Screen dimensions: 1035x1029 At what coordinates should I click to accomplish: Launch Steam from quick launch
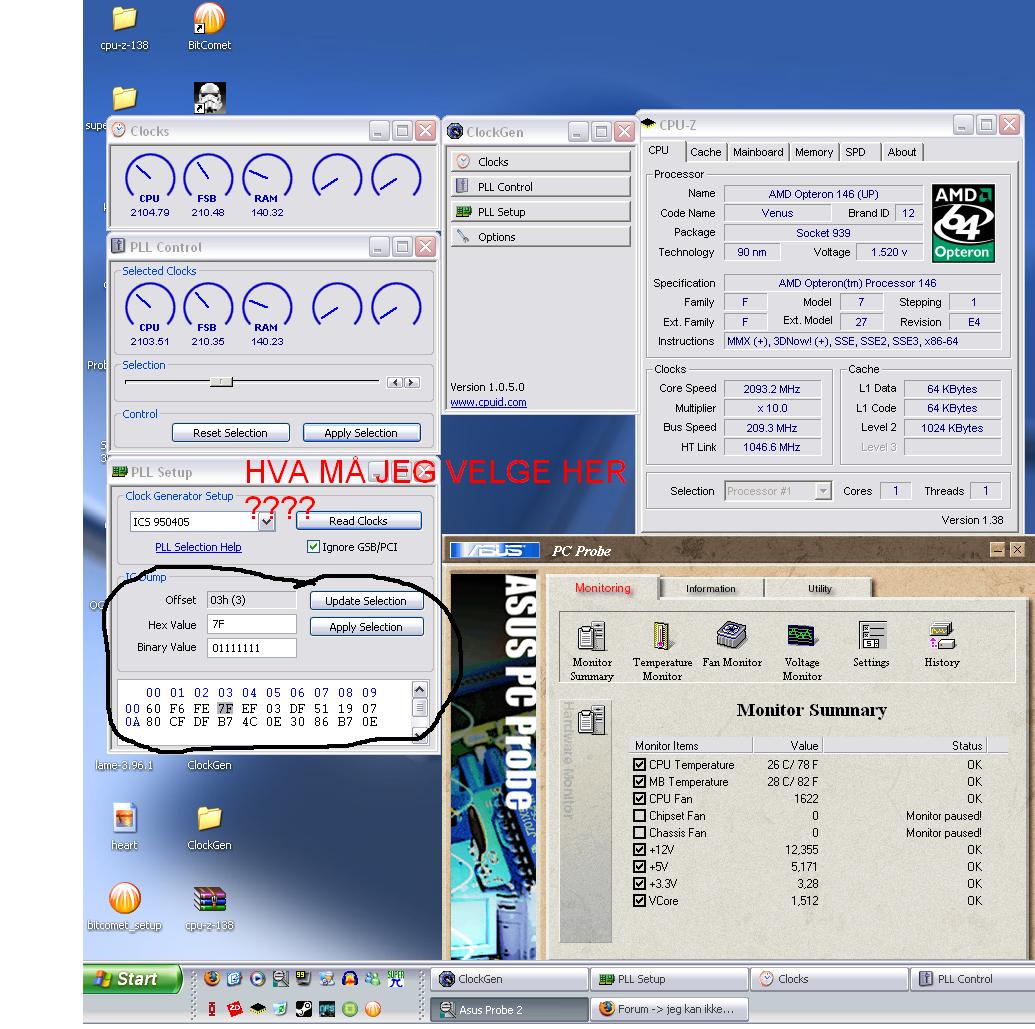pyautogui.click(x=304, y=1009)
